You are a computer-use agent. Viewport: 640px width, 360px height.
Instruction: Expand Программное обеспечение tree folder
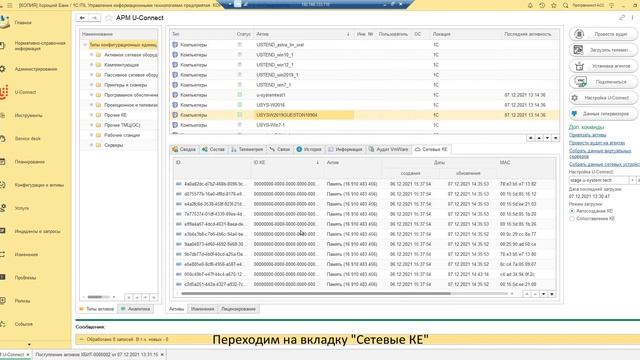[x=91, y=95]
